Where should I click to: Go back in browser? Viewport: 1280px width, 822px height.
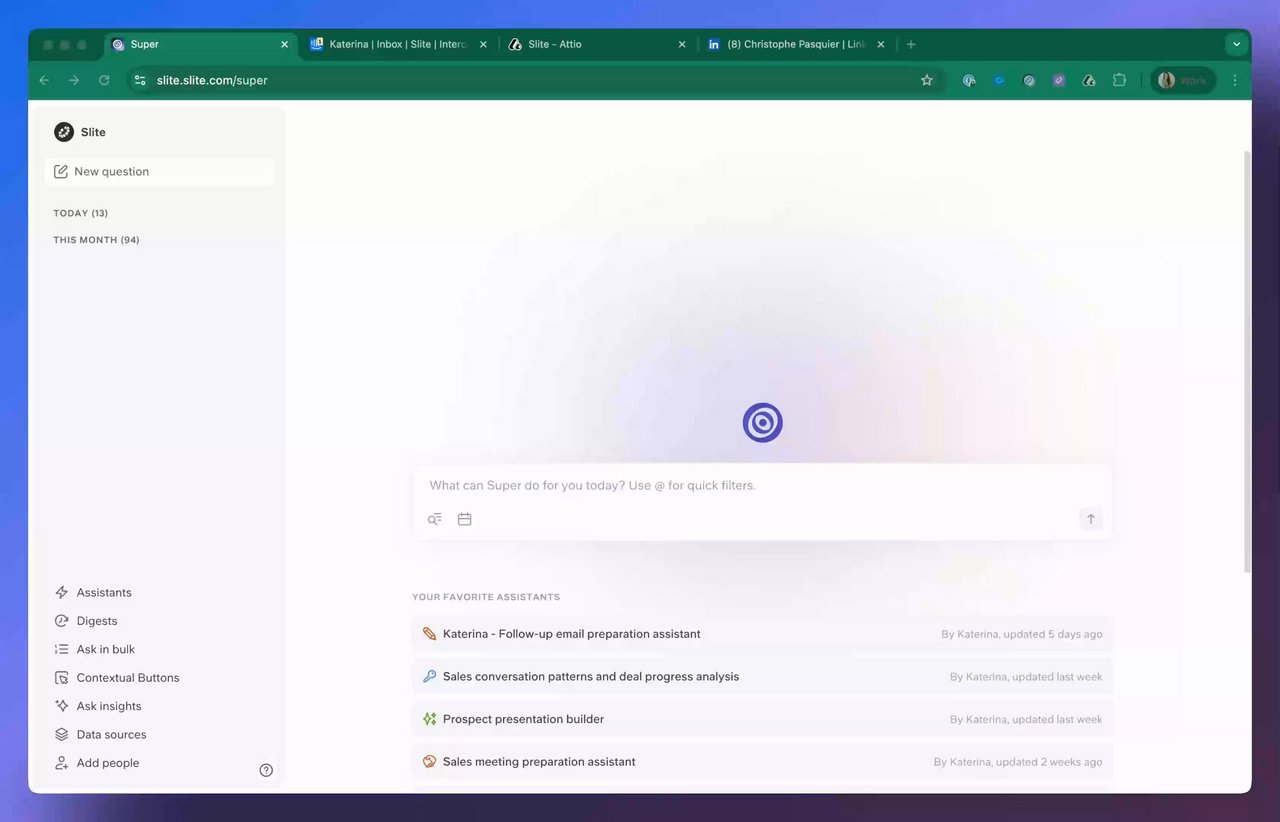pyautogui.click(x=44, y=80)
